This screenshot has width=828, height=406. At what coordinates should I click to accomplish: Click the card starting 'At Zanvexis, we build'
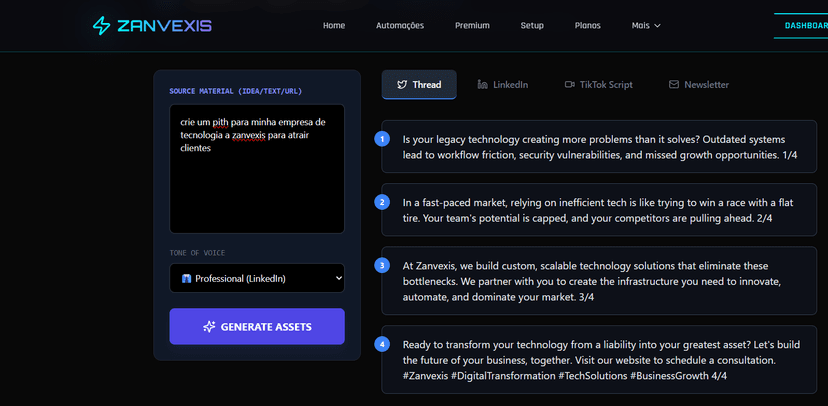(x=599, y=281)
